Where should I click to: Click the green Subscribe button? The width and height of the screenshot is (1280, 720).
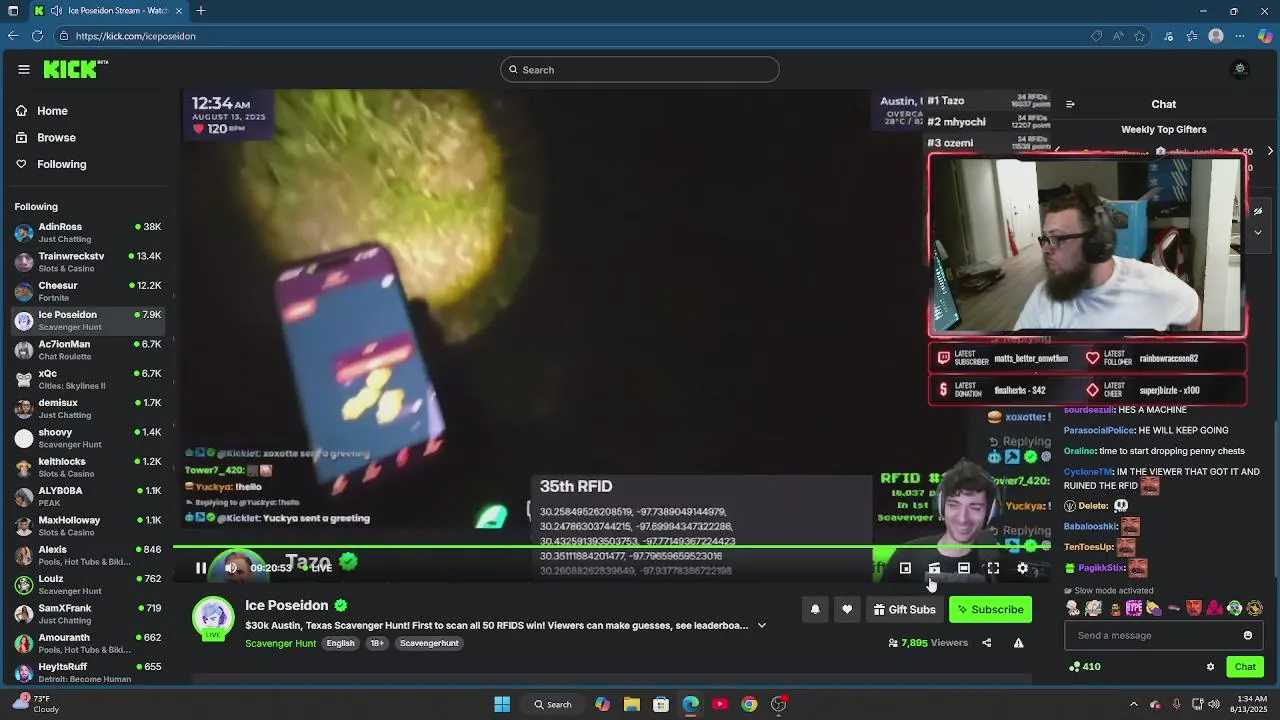[990, 609]
